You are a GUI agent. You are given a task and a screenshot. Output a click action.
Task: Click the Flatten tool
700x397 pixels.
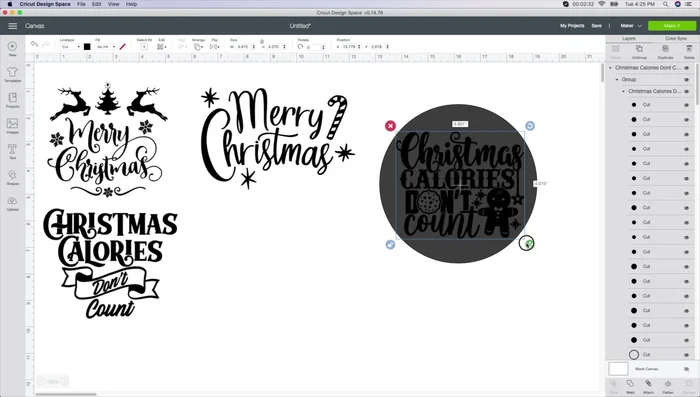[668, 384]
